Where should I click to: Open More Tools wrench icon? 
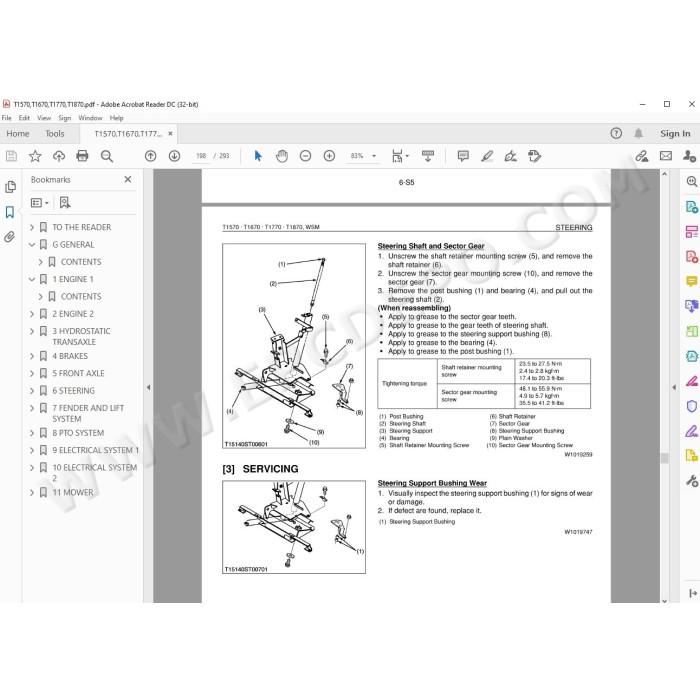coord(691,481)
